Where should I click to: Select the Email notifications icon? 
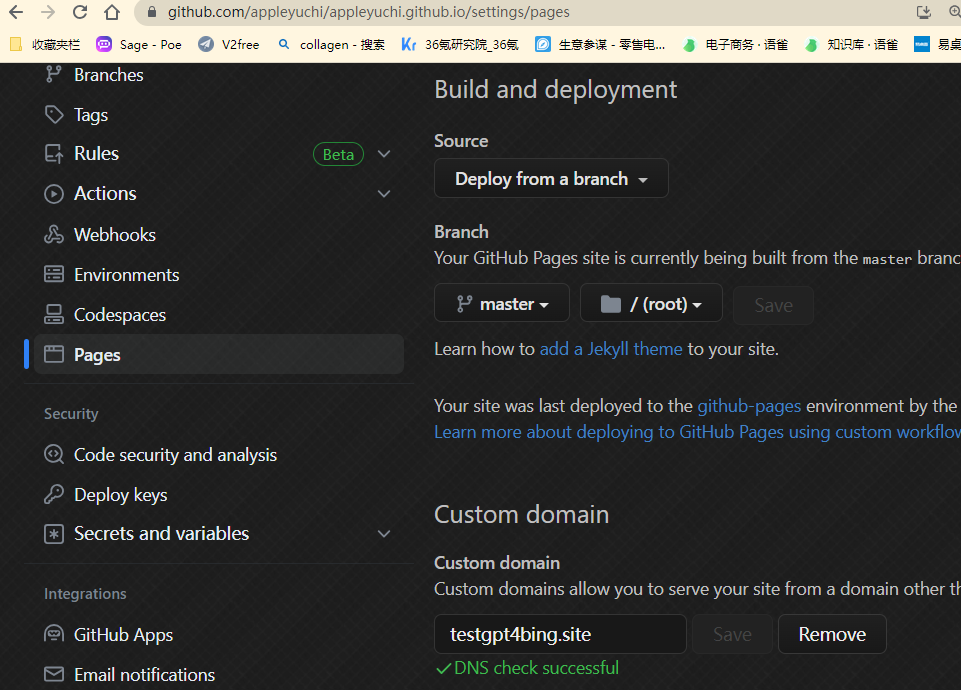[54, 674]
